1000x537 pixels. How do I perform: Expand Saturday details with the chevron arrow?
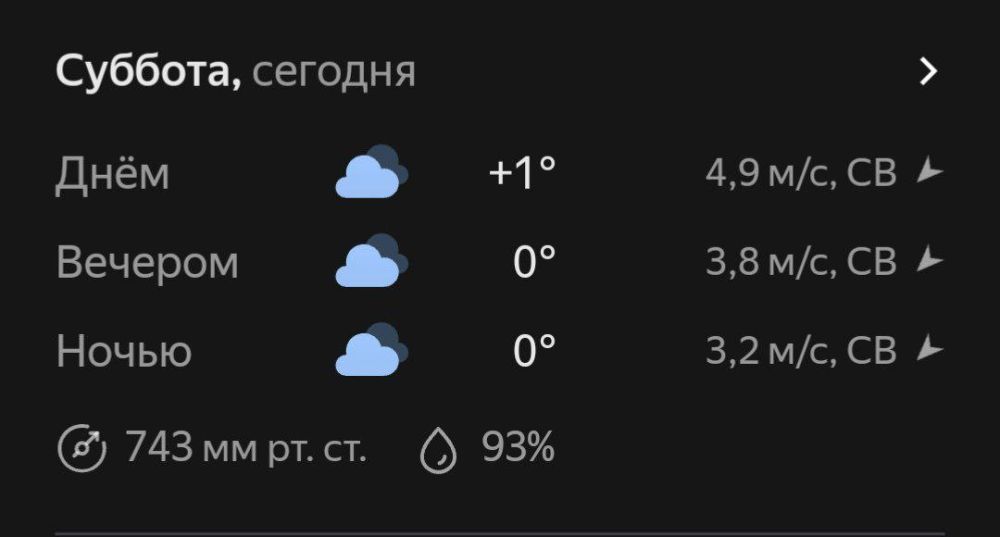tap(929, 72)
